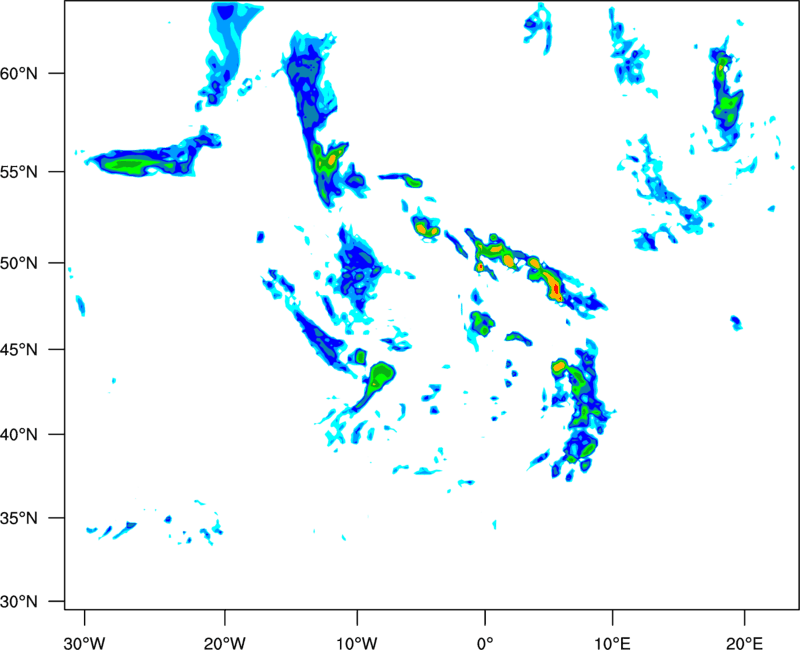This screenshot has width=800, height=650.
Task: Click the 40°N latitude label
Action: click(x=19, y=435)
